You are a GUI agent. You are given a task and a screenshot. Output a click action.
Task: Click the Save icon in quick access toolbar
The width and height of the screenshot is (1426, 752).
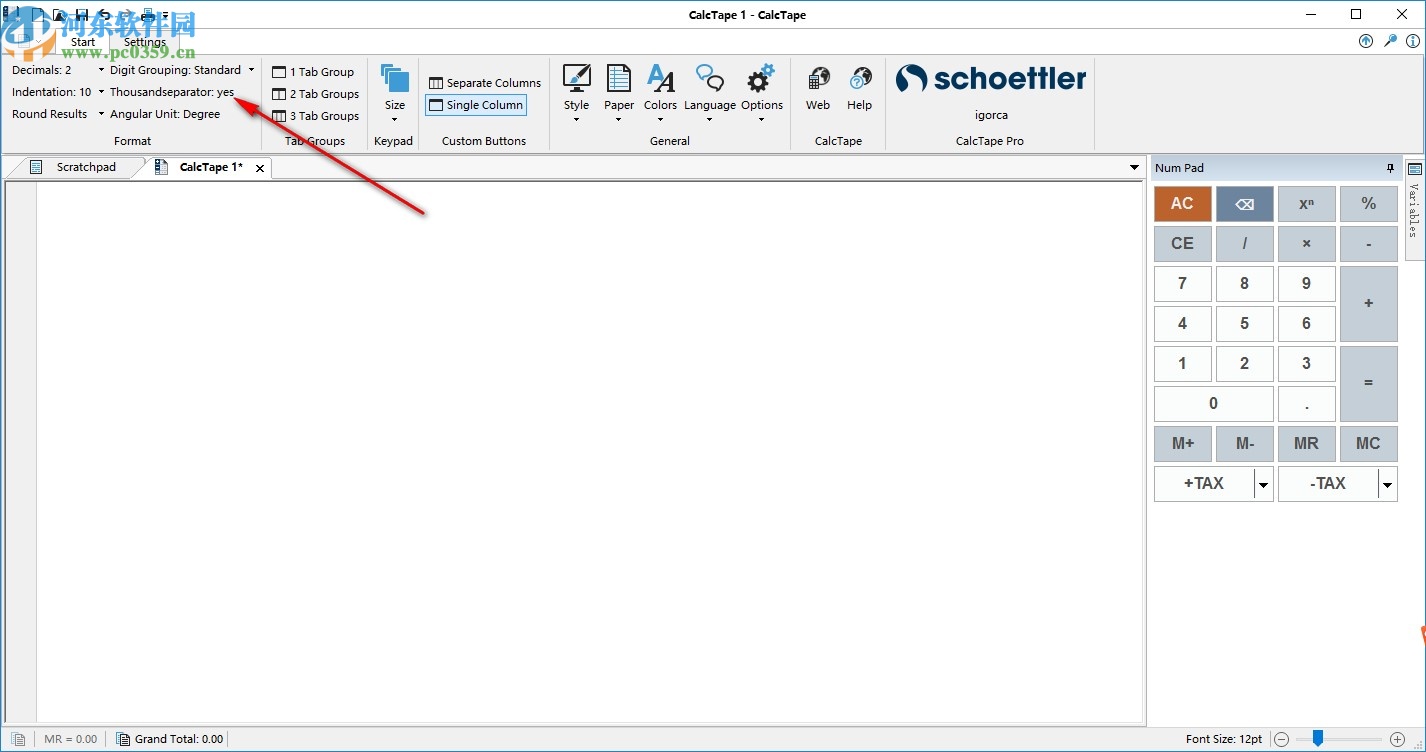coord(83,15)
